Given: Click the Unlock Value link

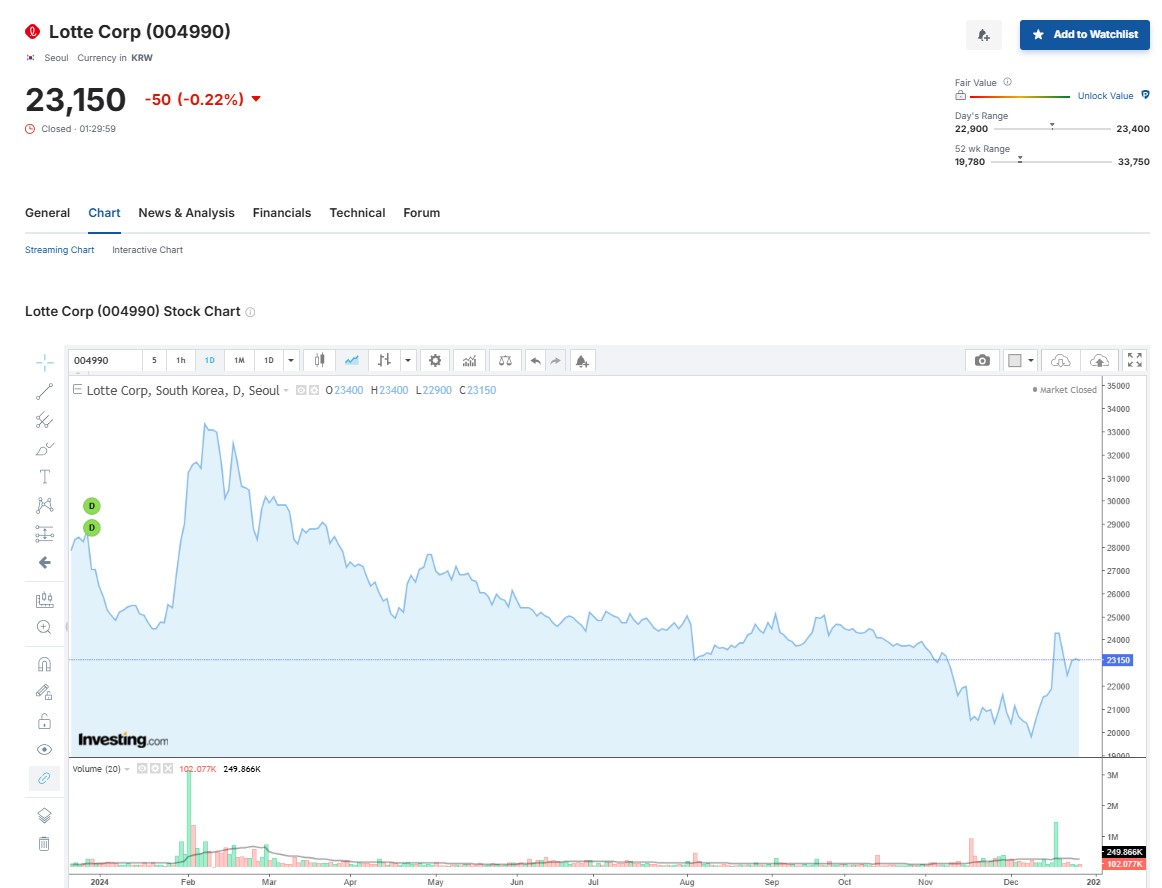Looking at the screenshot, I should [1105, 96].
